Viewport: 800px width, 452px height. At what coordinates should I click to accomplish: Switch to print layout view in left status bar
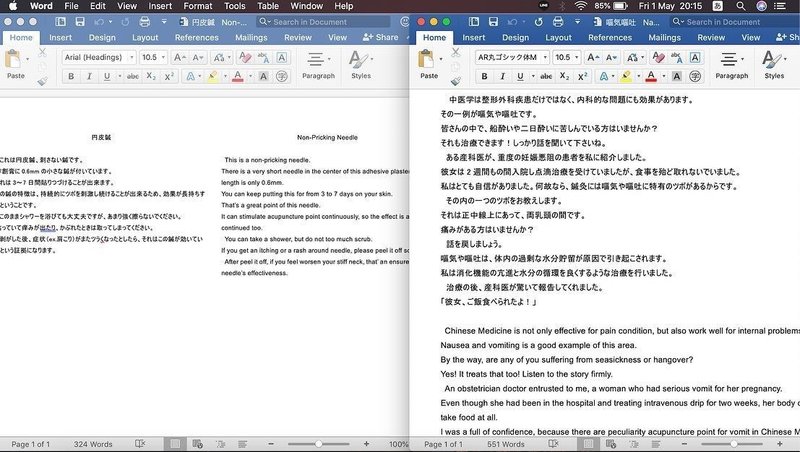tap(175, 444)
